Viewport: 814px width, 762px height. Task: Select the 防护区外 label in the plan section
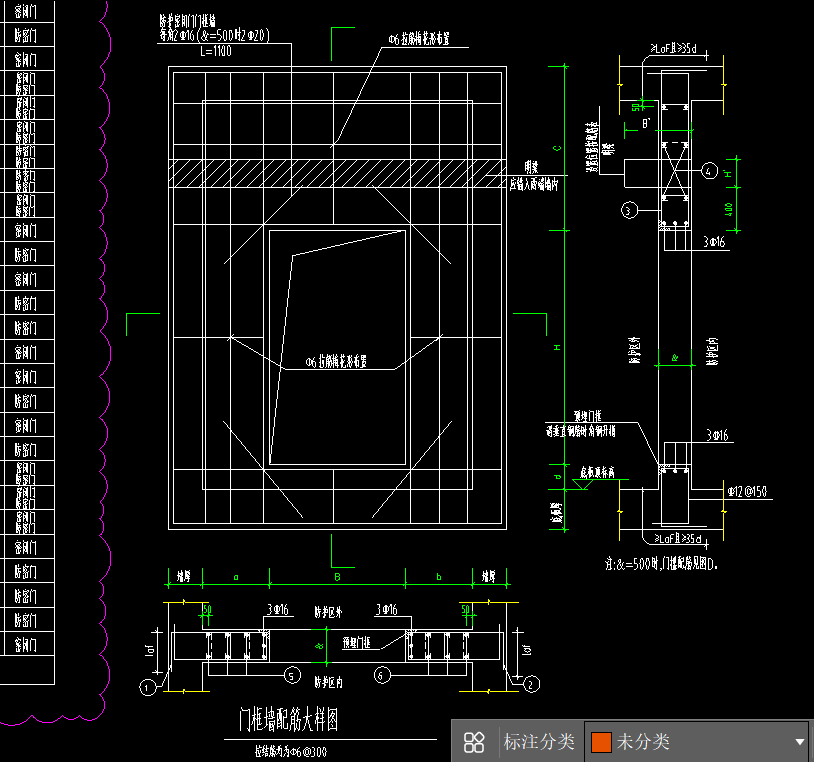328,613
